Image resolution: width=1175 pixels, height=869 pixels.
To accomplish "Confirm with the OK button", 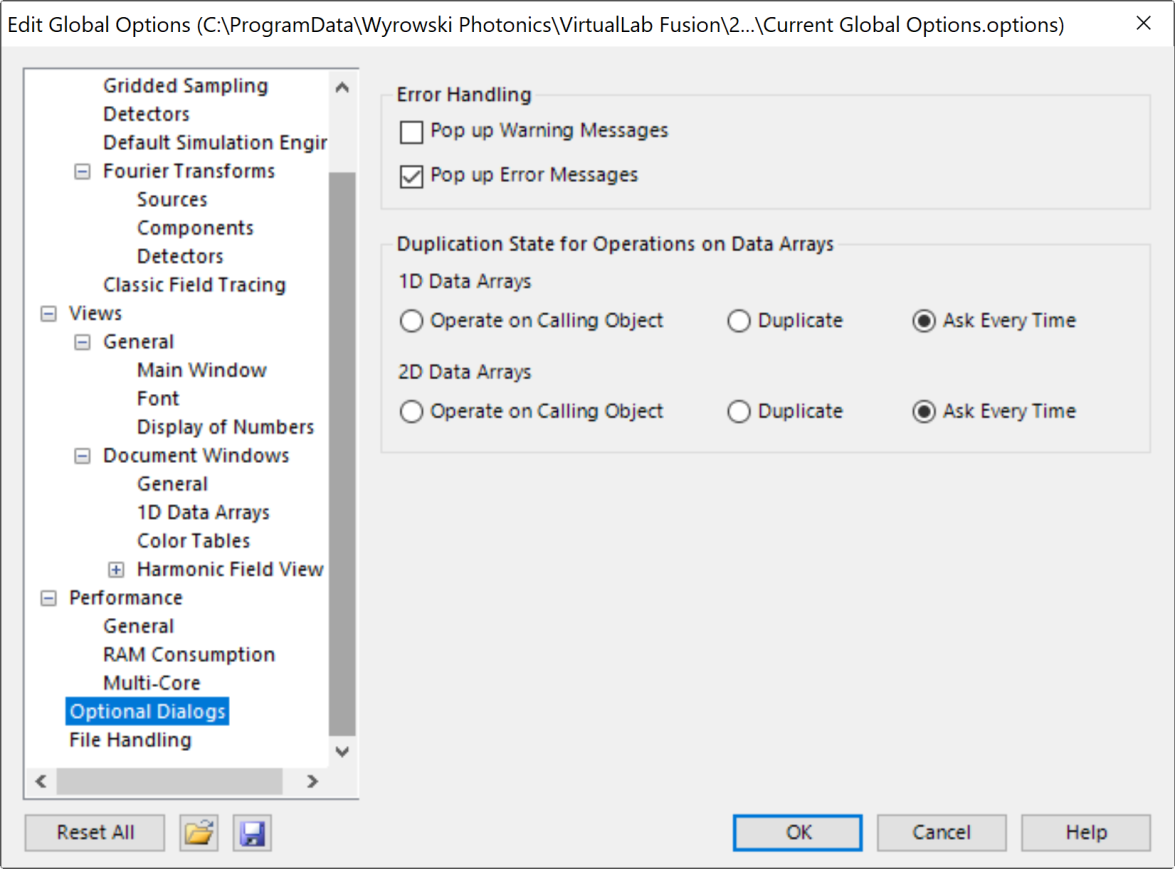I will click(x=797, y=832).
